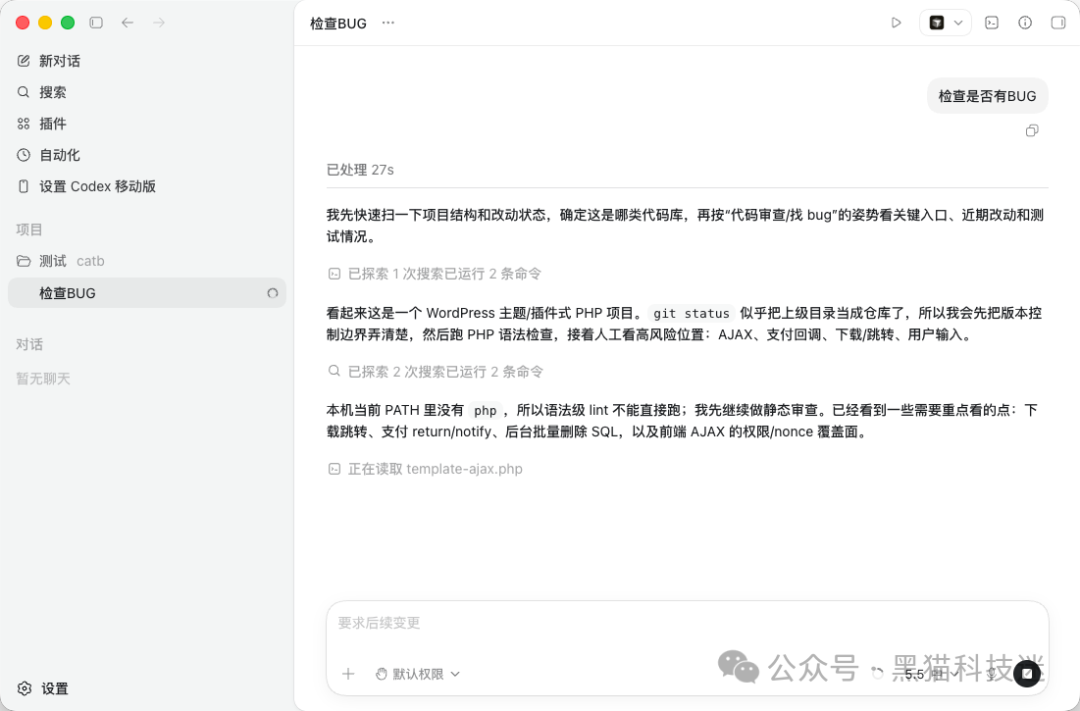Click the new conversation pencil icon

(x=23, y=61)
